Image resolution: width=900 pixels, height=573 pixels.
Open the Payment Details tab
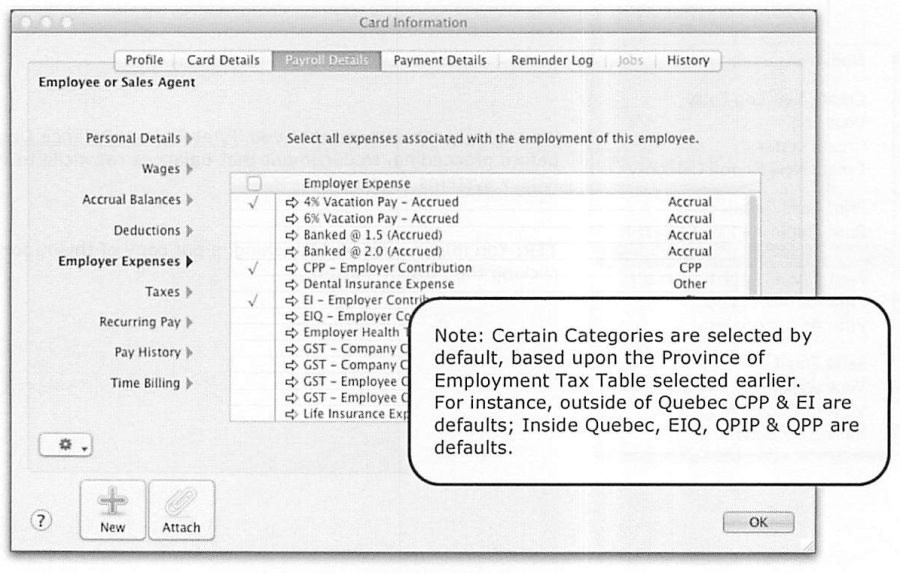(x=440, y=60)
